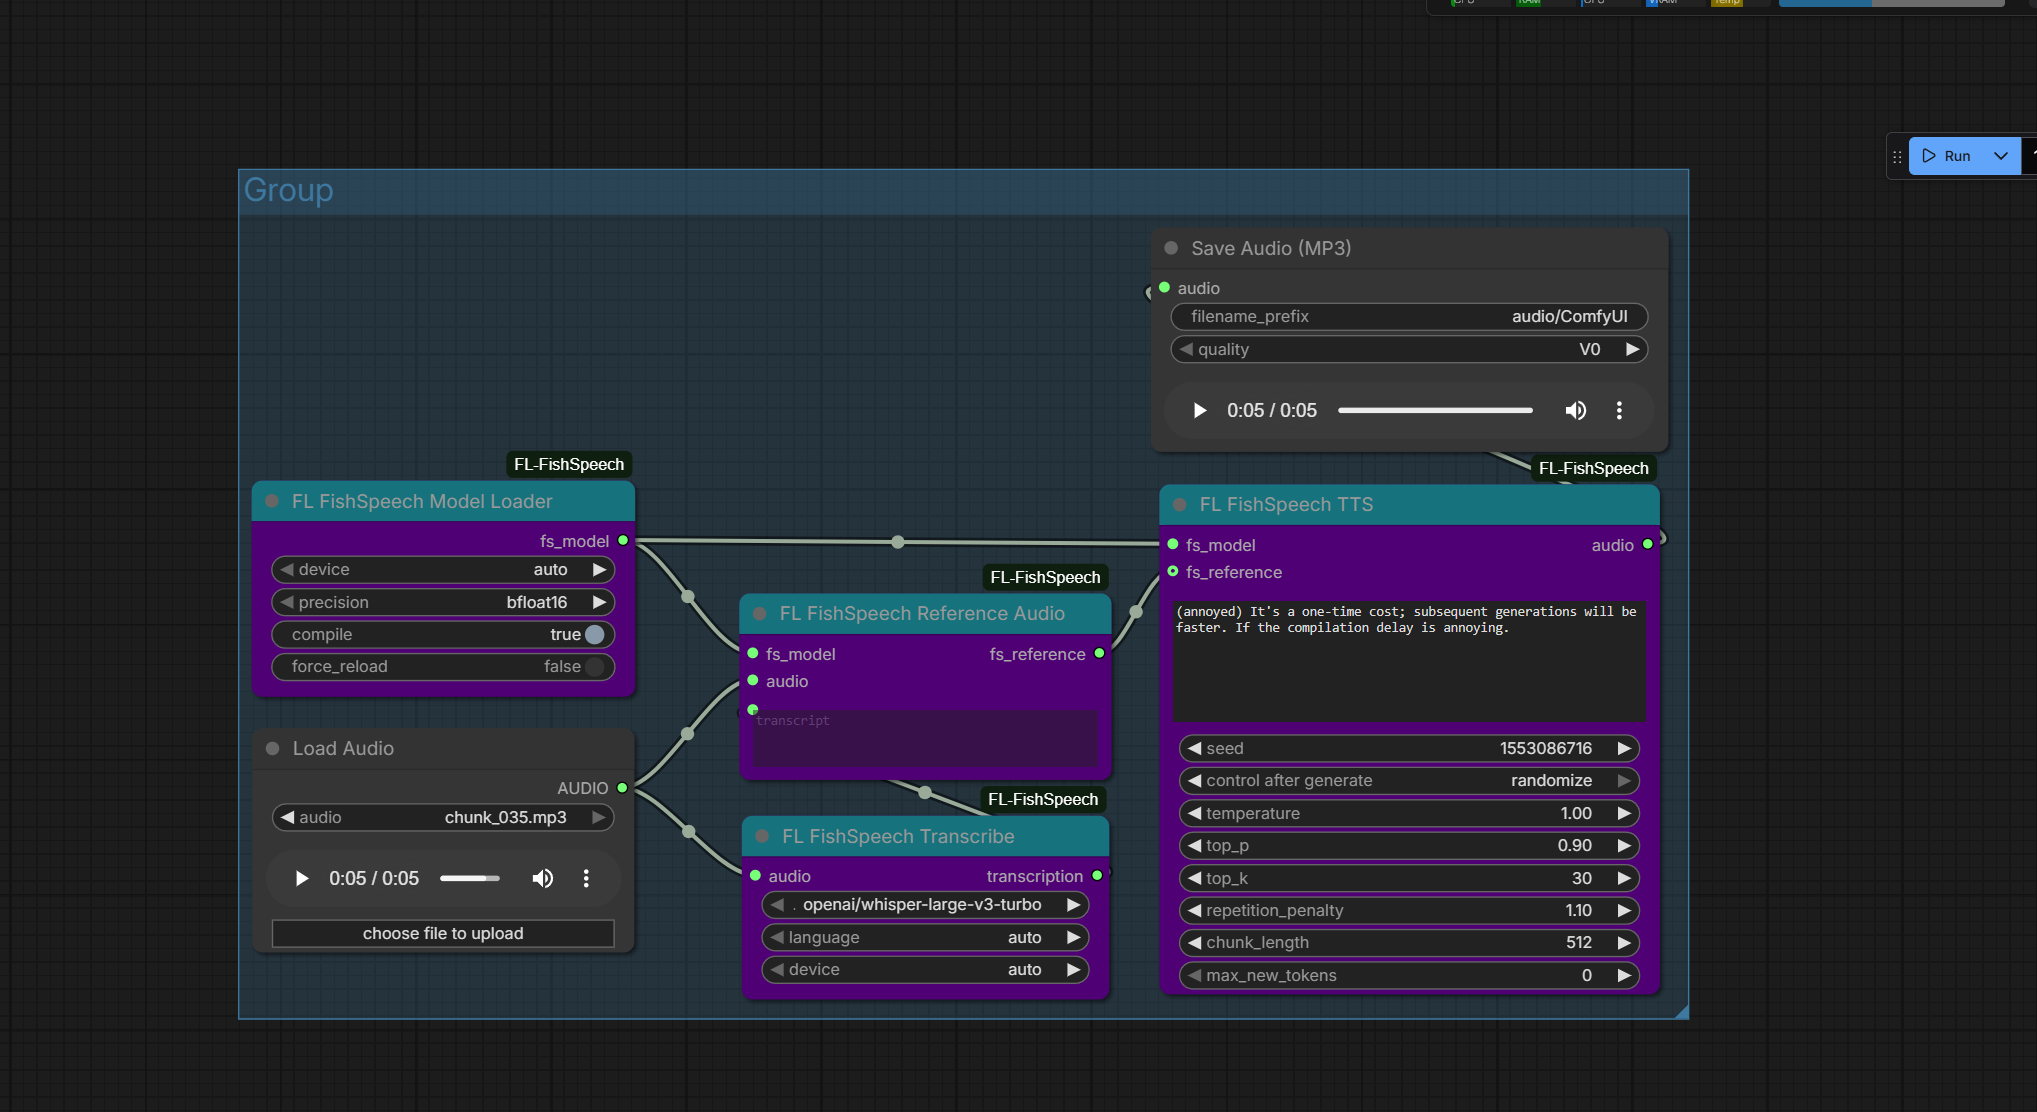
Task: Click the audio output port on FishSpeech TTS
Action: 1648,544
